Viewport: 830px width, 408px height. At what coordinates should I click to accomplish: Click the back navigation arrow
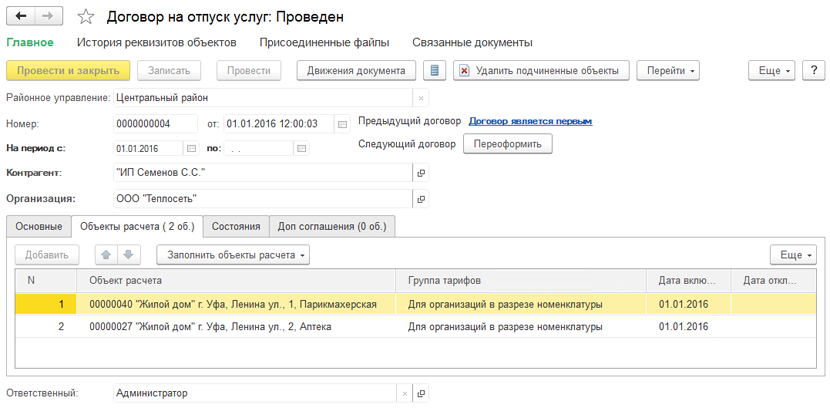coord(21,16)
